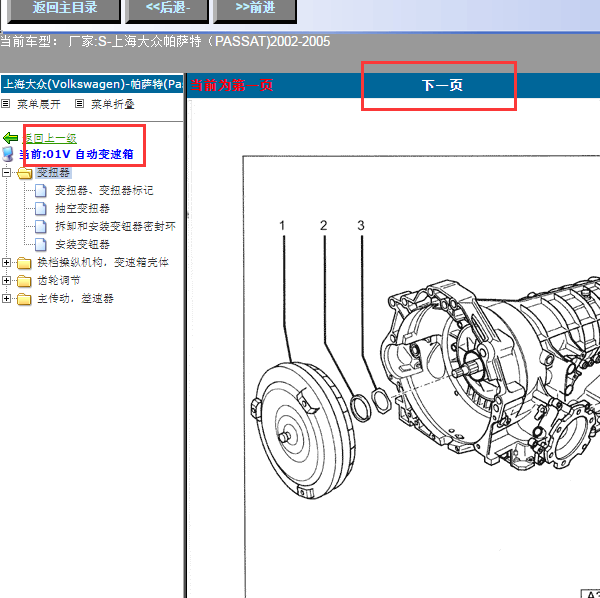This screenshot has height=598, width=600.
Task: Click callout number 3 in the diagram
Action: pyautogui.click(x=361, y=226)
